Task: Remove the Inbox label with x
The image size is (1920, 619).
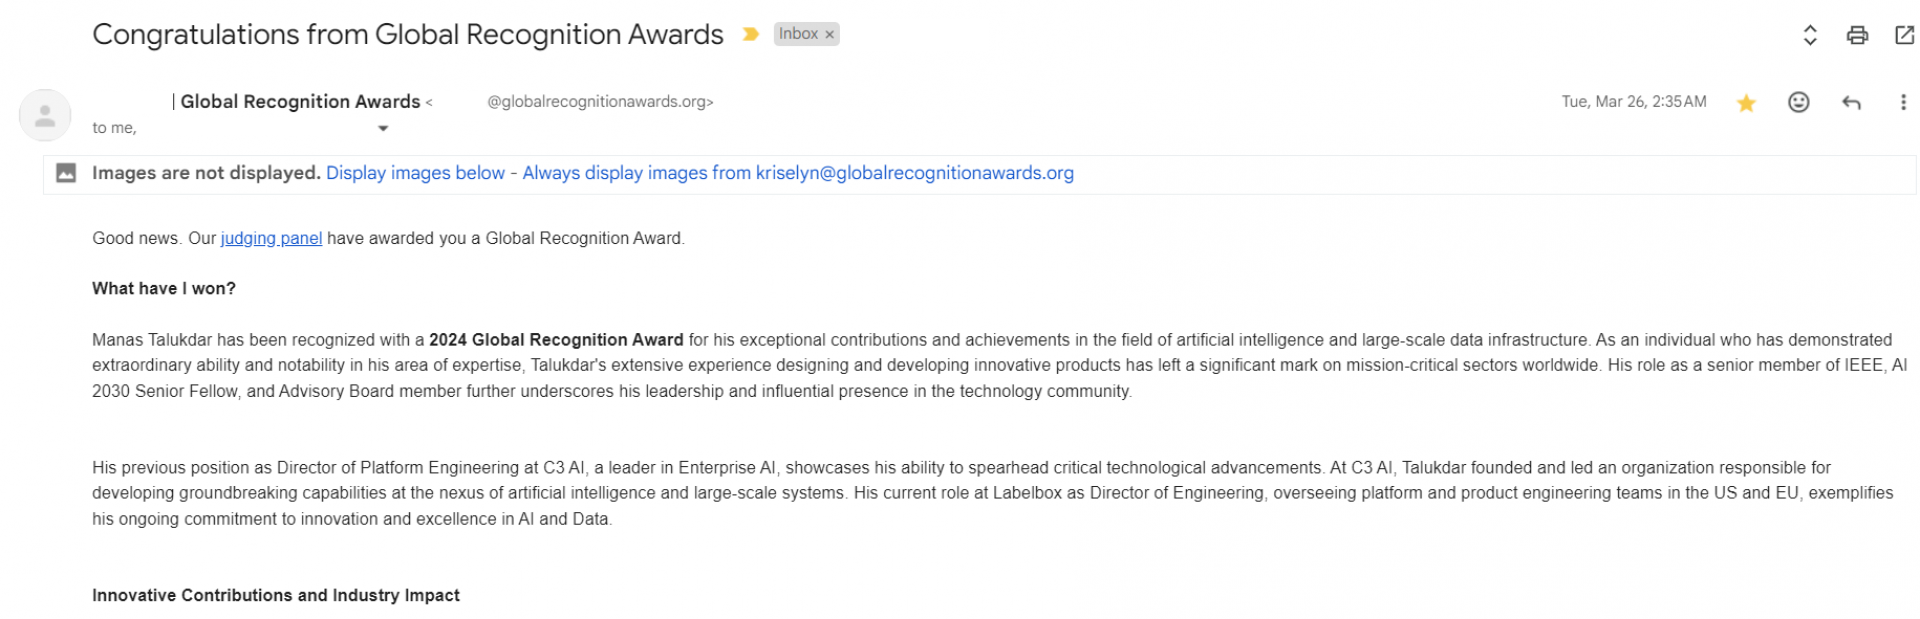Action: [829, 34]
